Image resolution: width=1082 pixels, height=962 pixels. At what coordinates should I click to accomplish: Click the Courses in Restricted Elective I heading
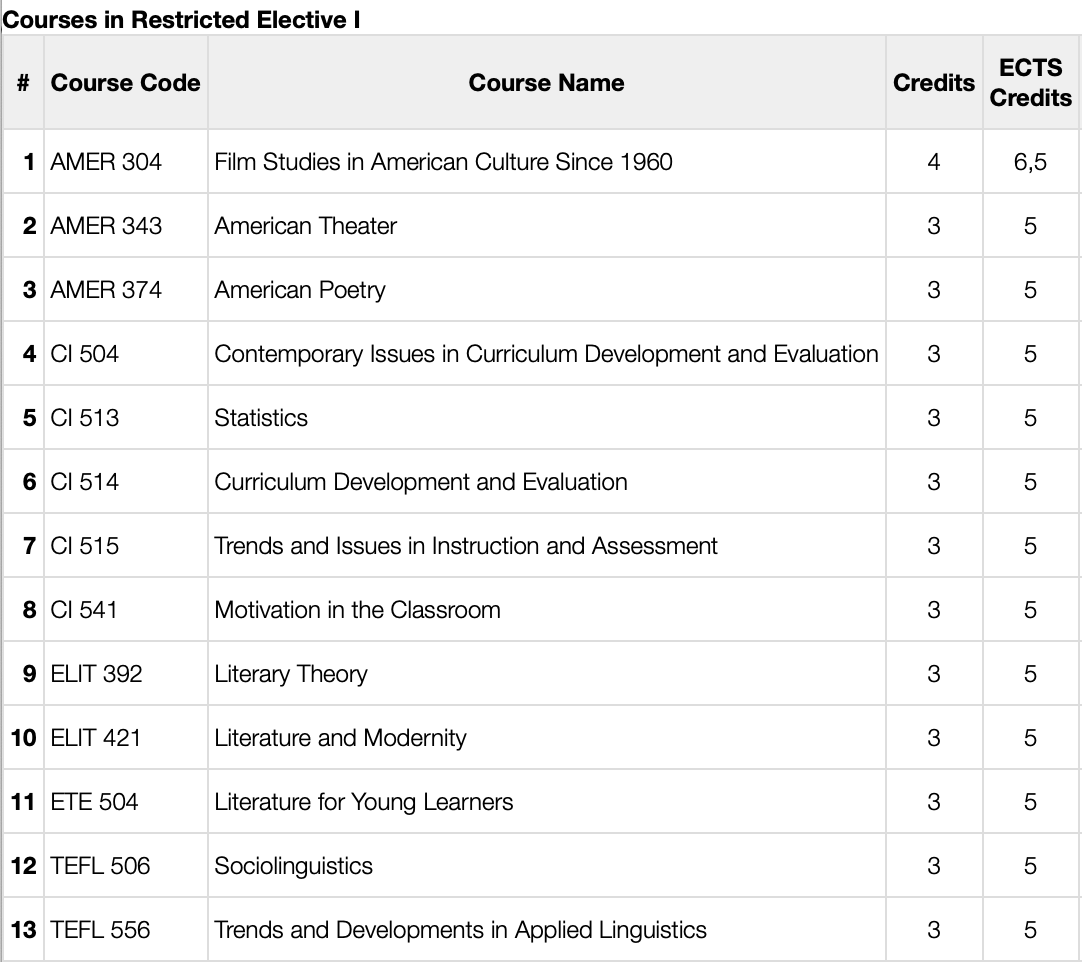pos(181,20)
